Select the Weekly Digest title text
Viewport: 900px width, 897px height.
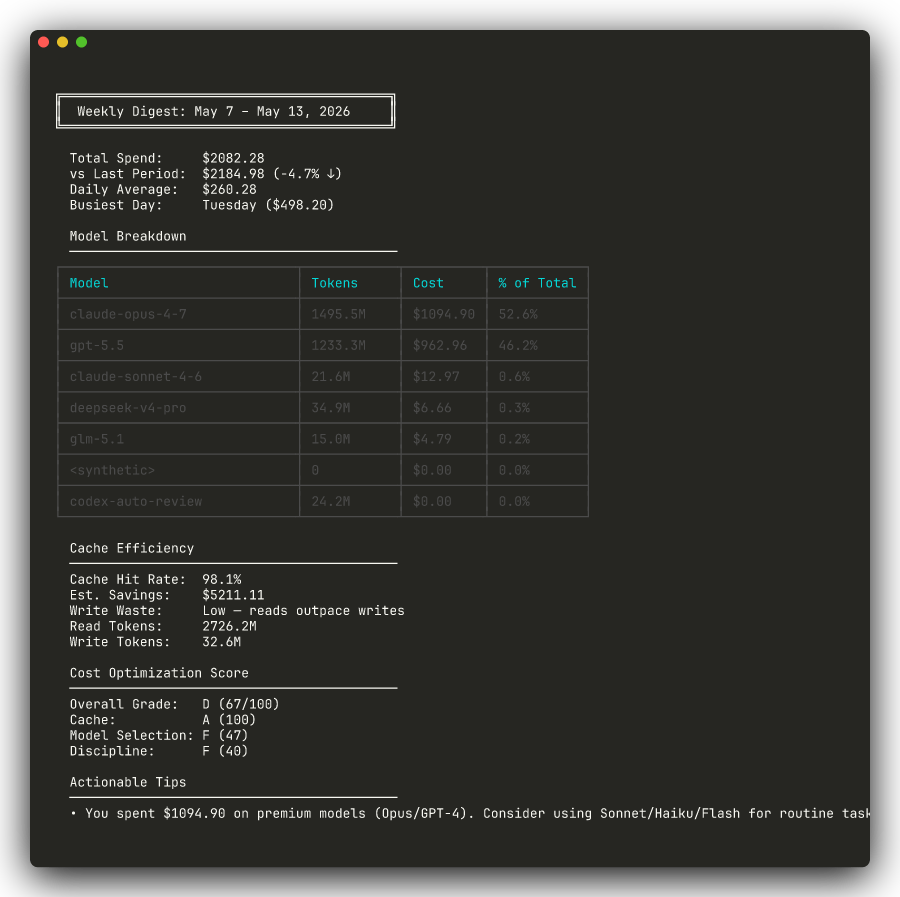coord(214,111)
